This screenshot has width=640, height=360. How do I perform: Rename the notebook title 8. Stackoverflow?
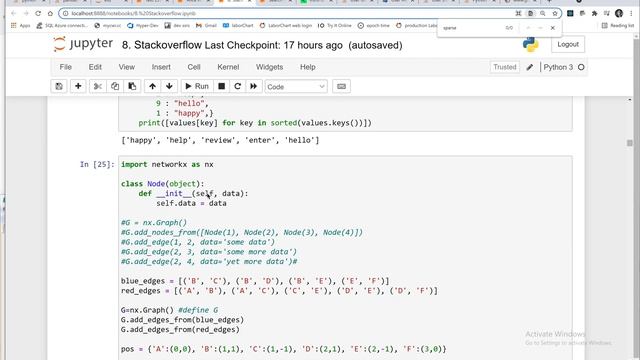(162, 45)
